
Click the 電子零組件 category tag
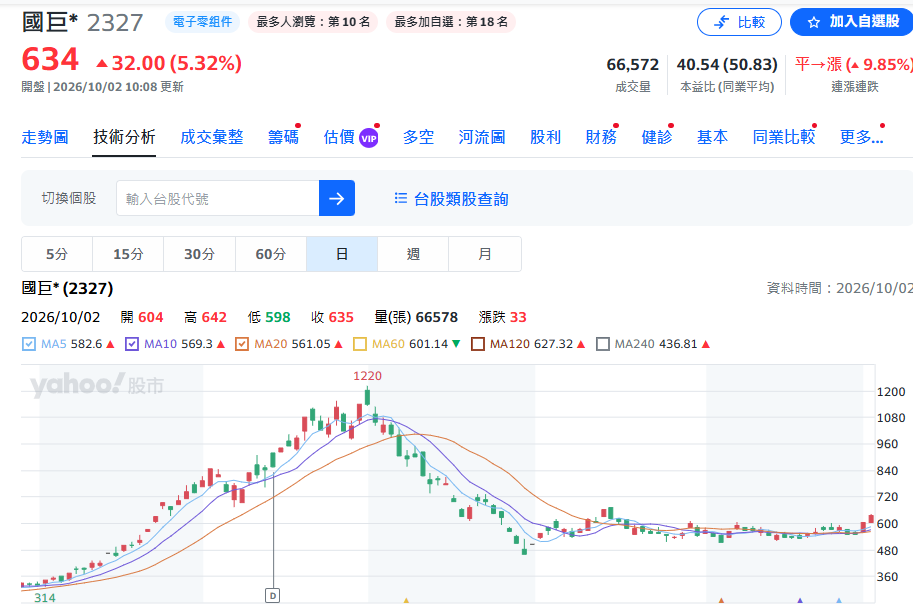pyautogui.click(x=203, y=22)
